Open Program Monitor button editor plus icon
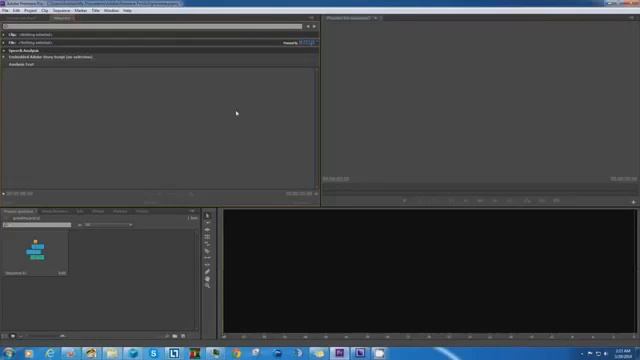Image resolution: width=640 pixels, height=360 pixels. coord(633,202)
